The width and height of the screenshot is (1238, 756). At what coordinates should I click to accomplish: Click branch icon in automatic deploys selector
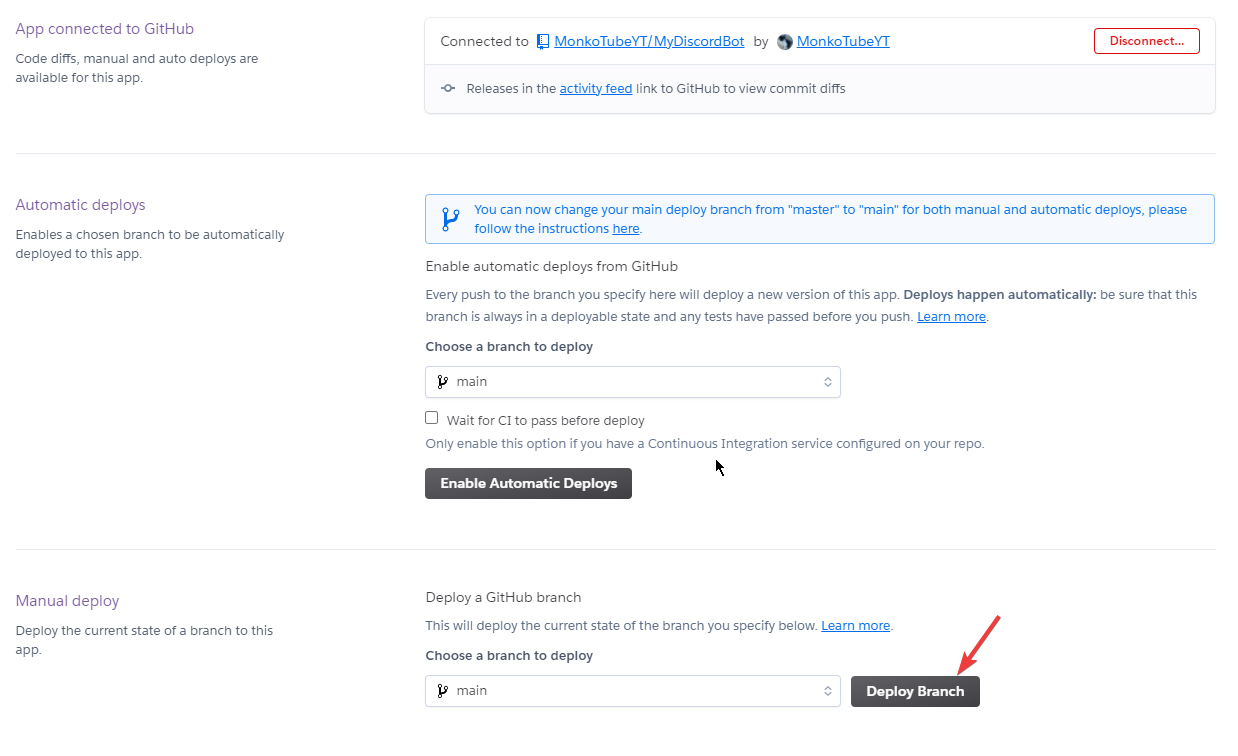pos(442,382)
